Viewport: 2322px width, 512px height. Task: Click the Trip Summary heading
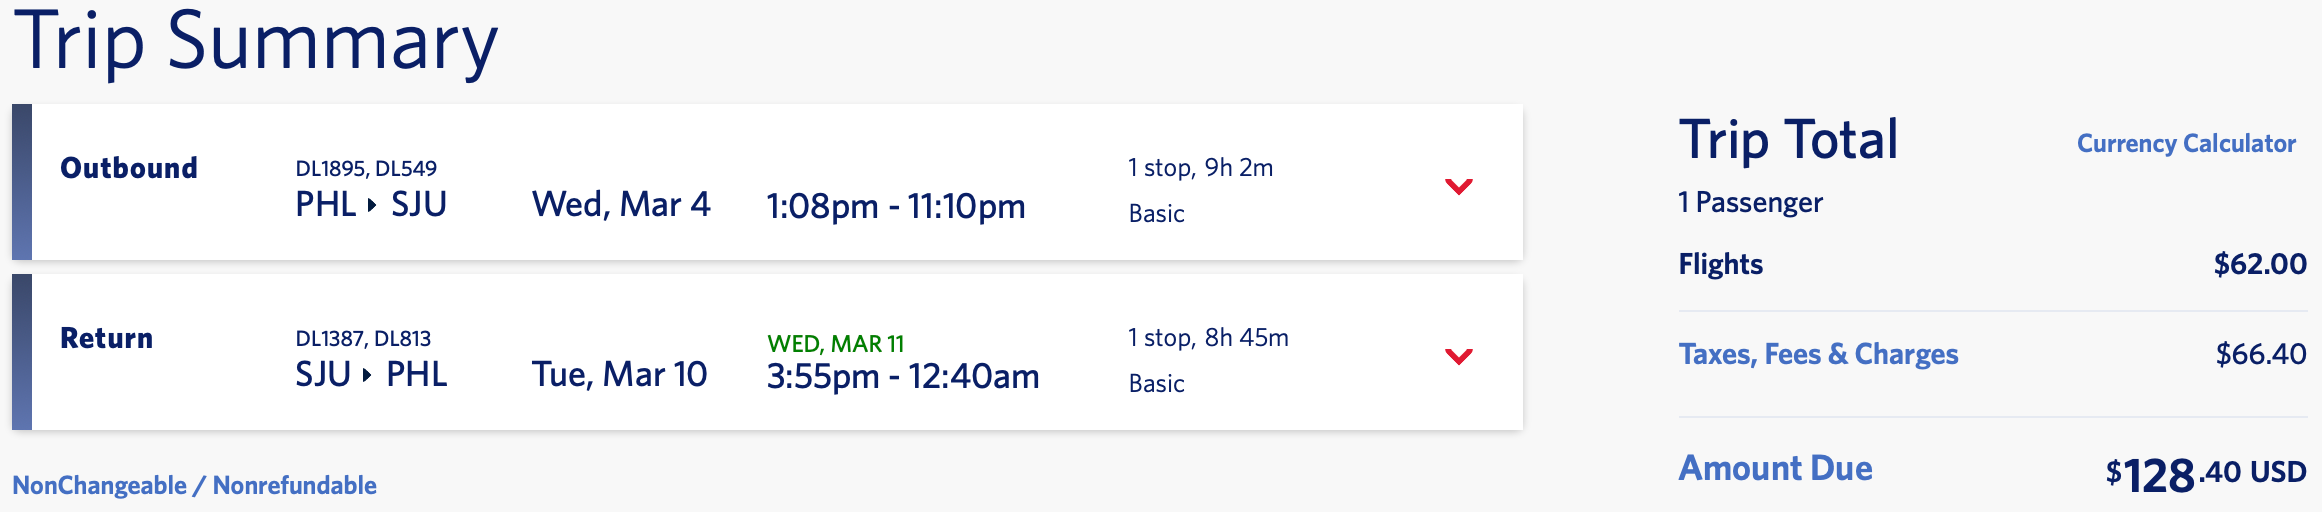[256, 44]
